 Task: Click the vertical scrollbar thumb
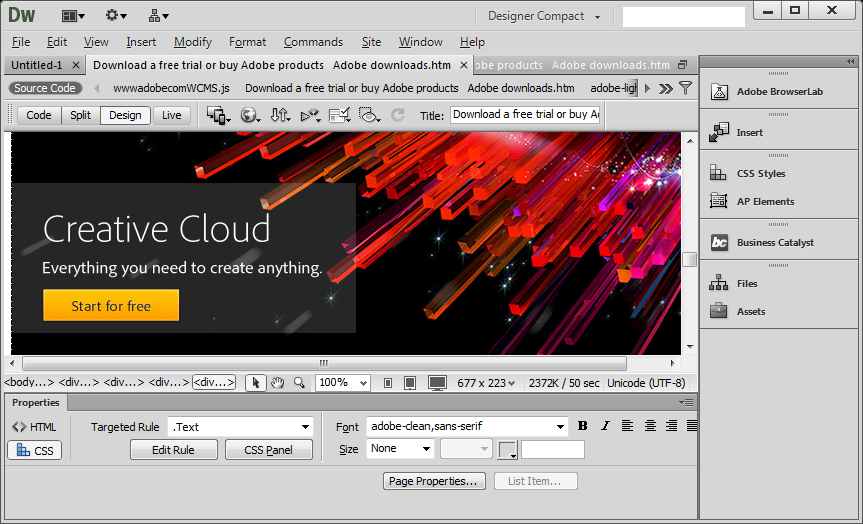tap(690, 259)
